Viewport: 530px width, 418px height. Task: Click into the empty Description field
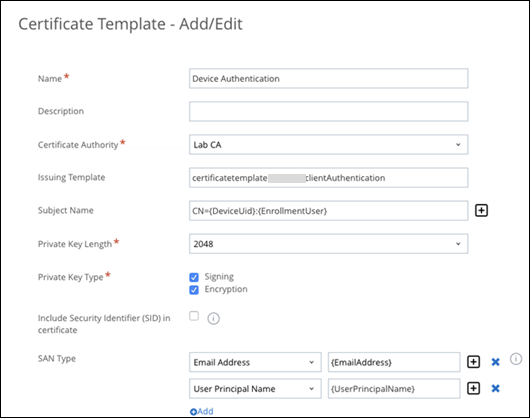329,112
